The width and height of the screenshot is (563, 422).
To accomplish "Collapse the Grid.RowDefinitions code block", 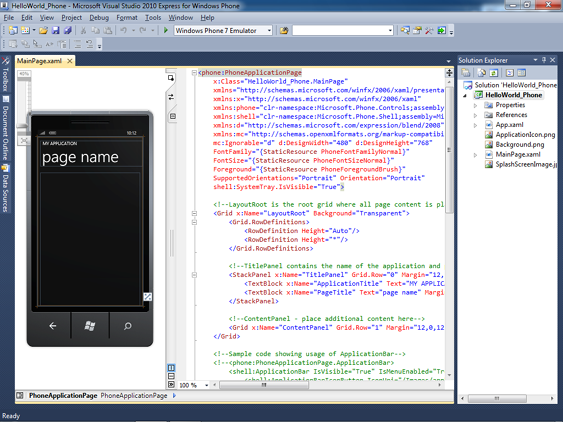I will (194, 222).
